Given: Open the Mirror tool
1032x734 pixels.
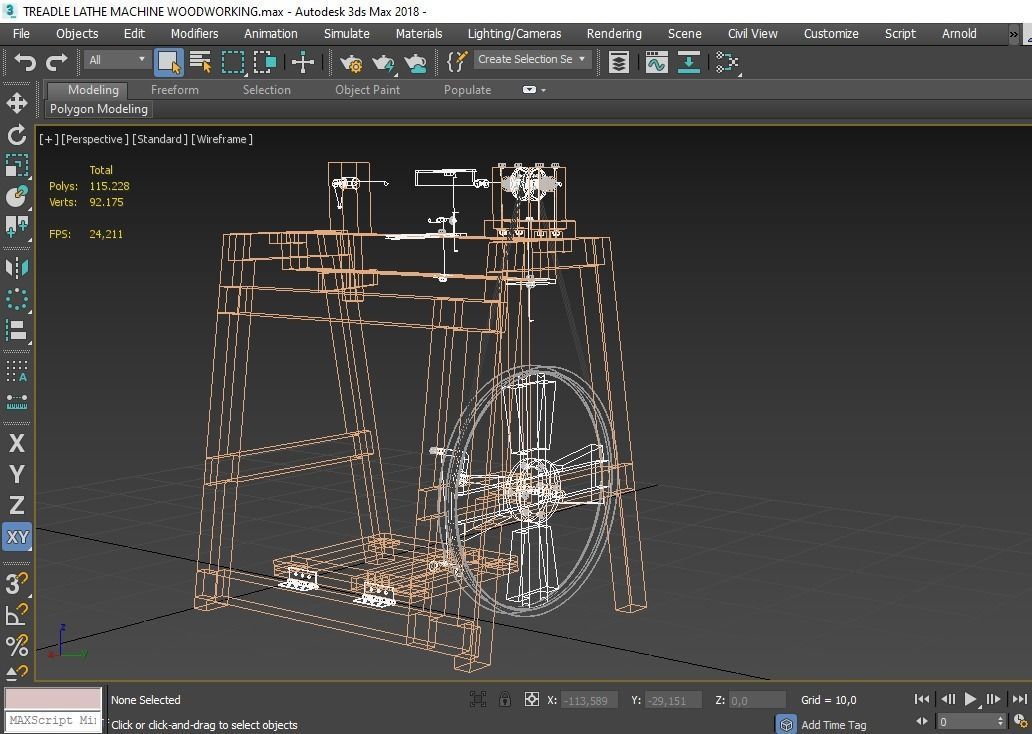Looking at the screenshot, I should pyautogui.click(x=16, y=267).
